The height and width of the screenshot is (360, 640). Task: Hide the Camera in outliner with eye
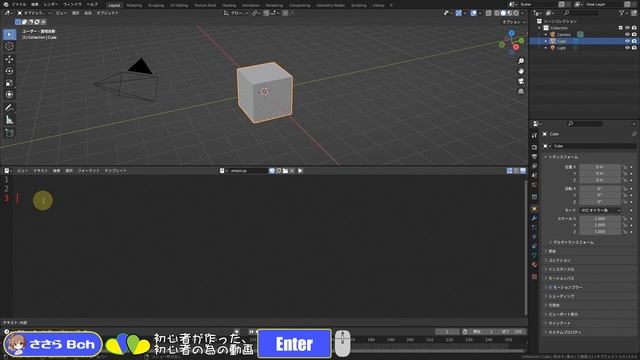(627, 34)
